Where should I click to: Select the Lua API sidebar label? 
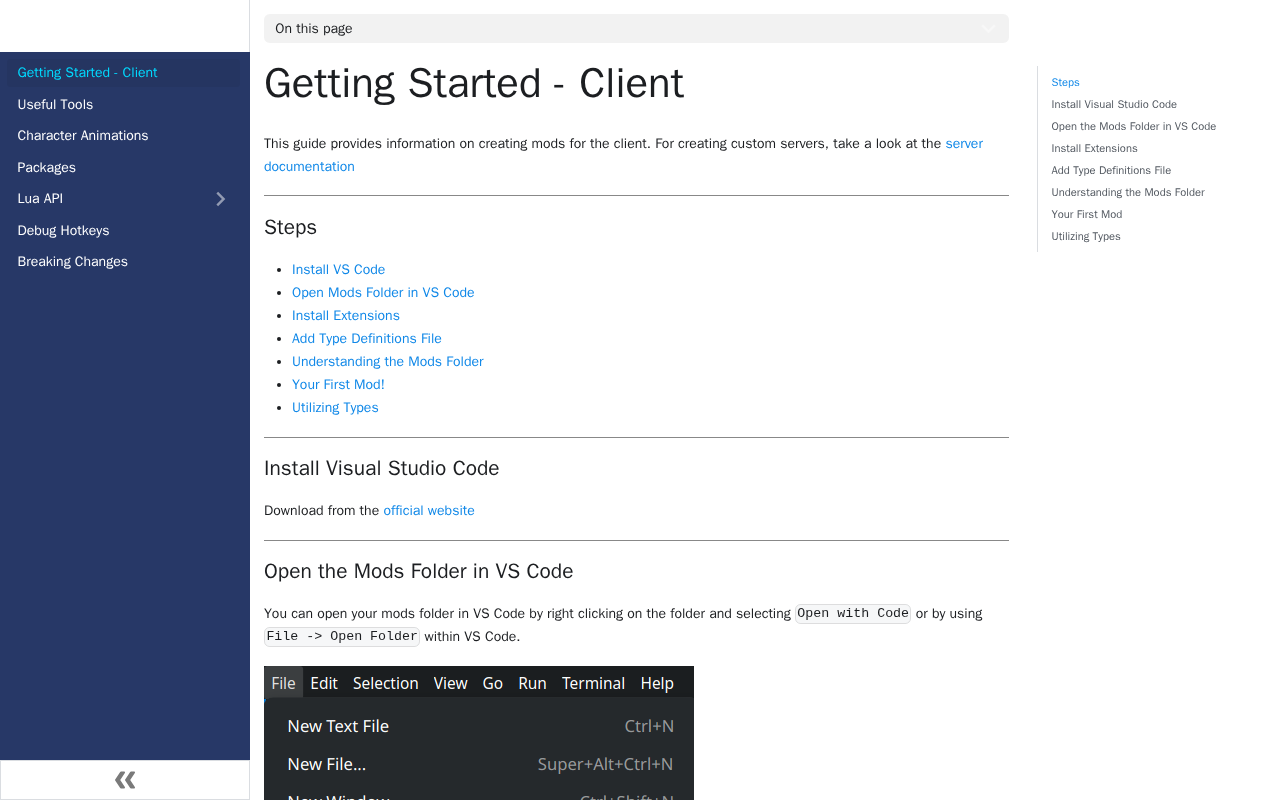pos(40,199)
